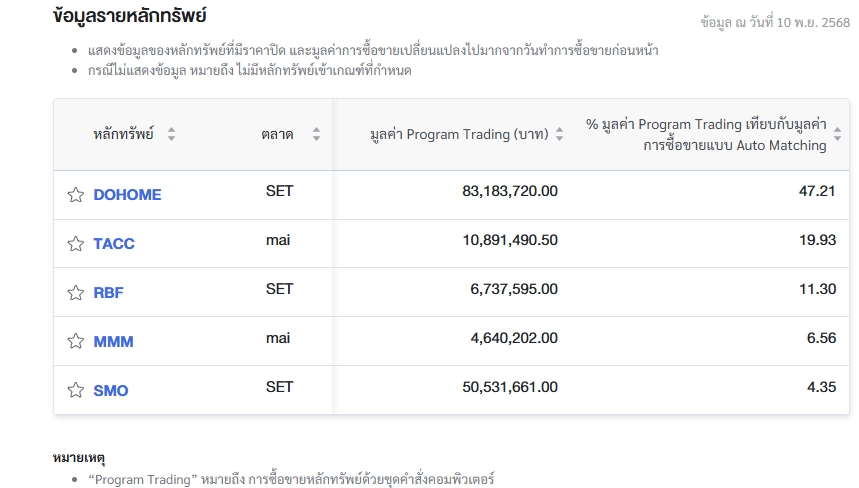Open the TACC stock page
The width and height of the screenshot is (859, 488).
tap(114, 244)
